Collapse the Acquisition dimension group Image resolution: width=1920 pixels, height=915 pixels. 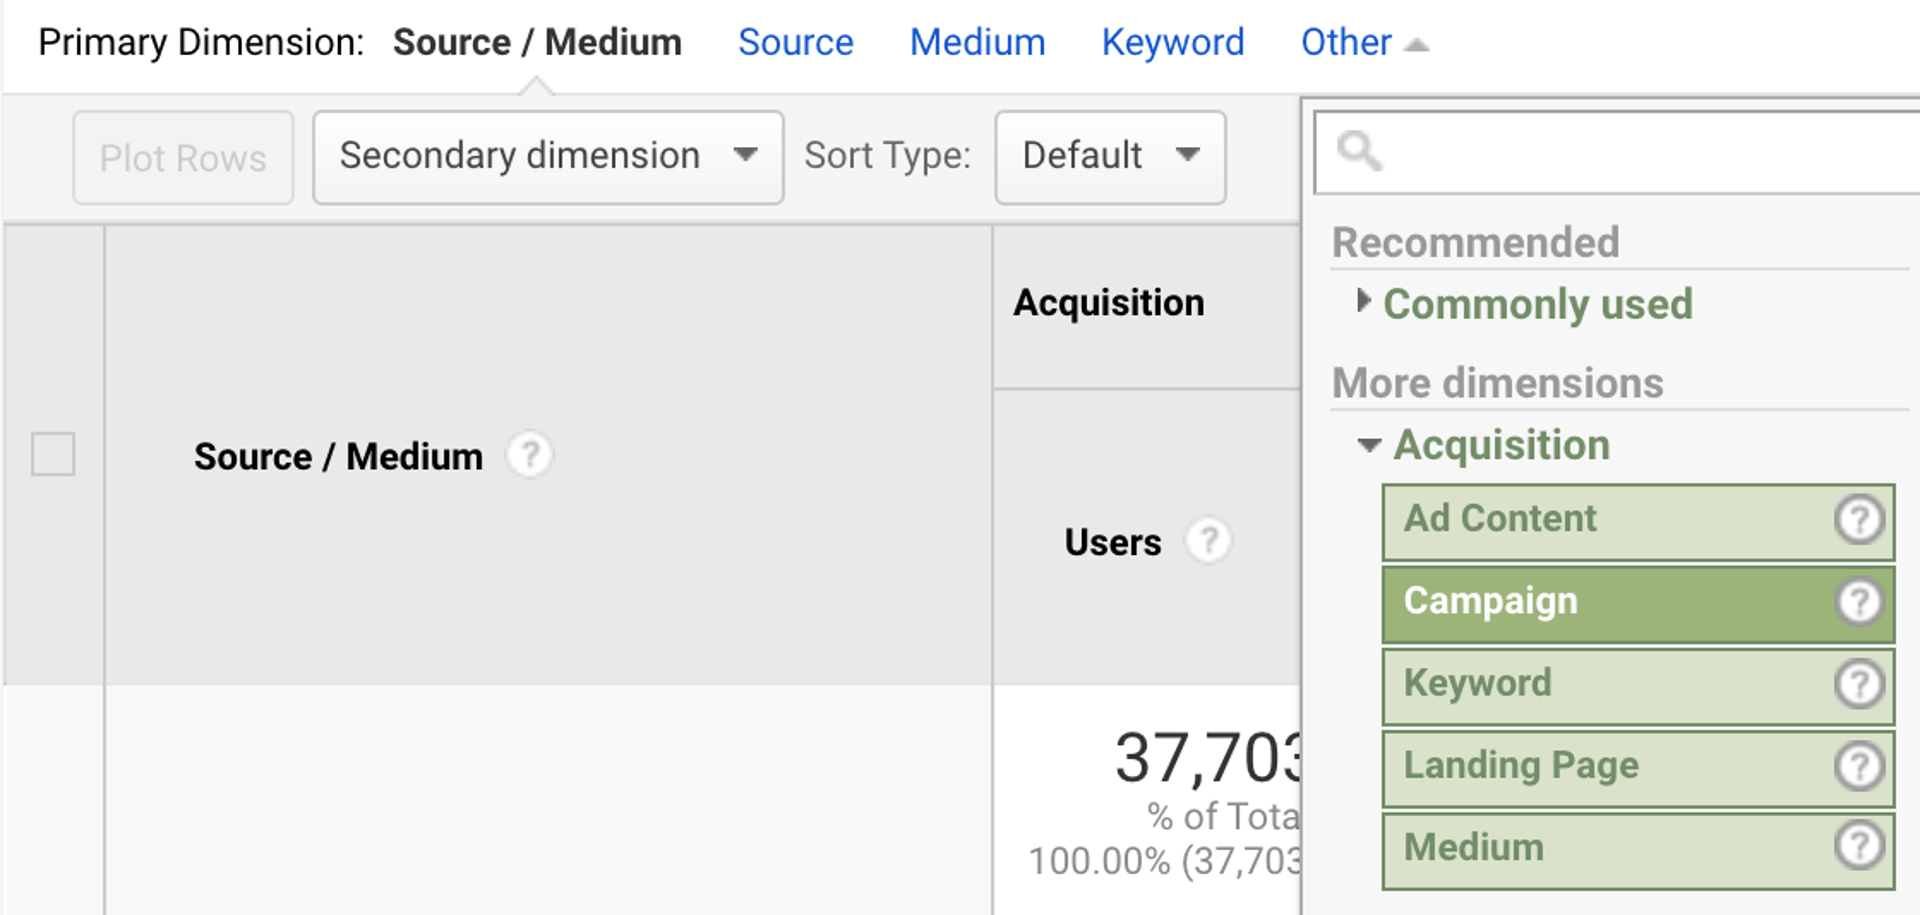click(1368, 446)
